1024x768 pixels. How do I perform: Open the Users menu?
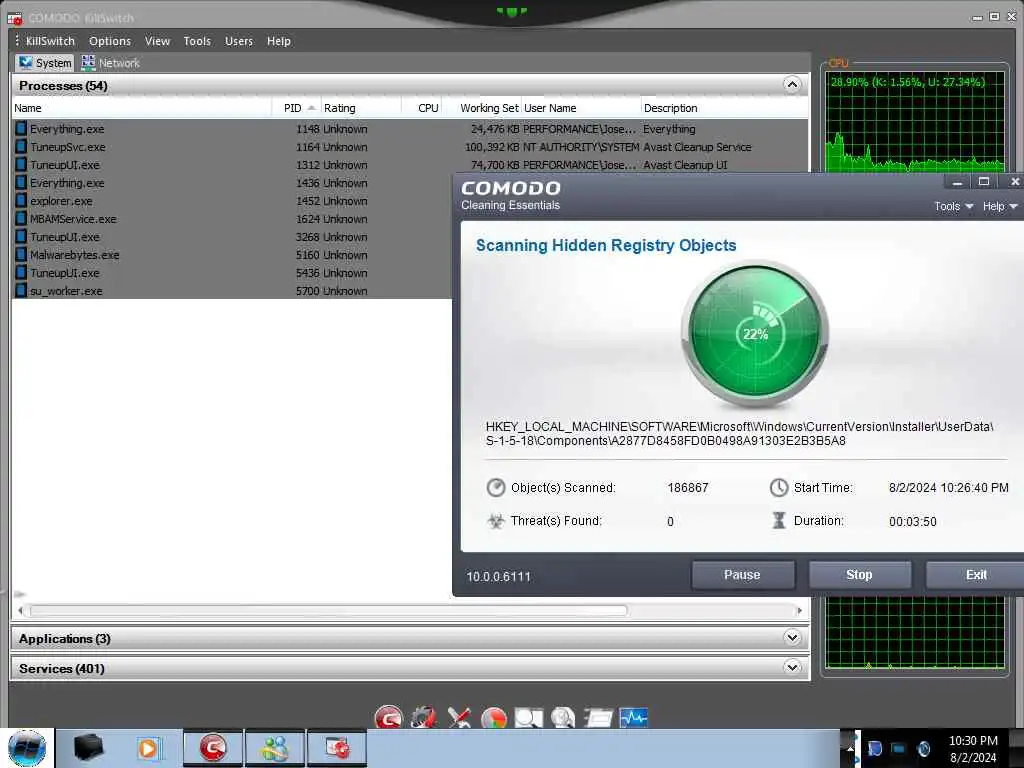[239, 41]
